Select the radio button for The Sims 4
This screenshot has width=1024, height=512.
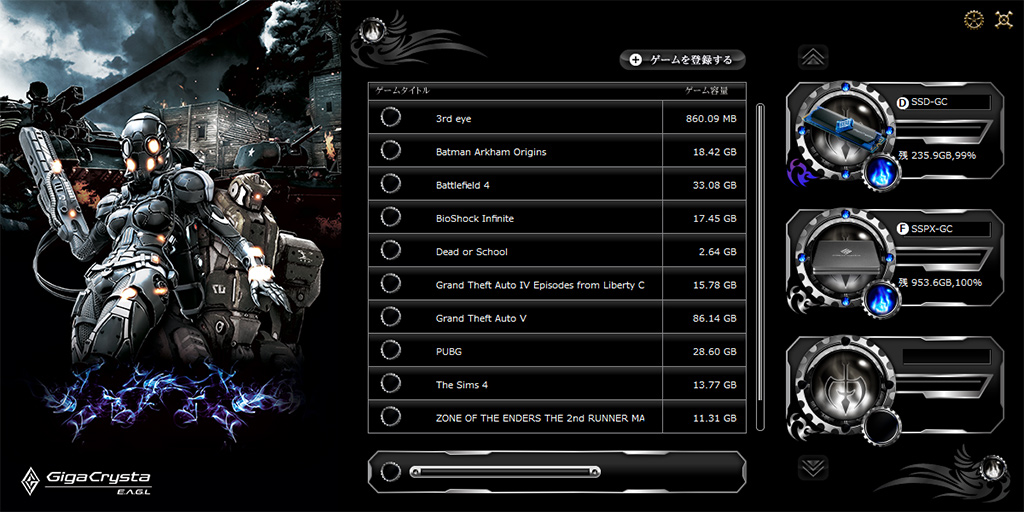pyautogui.click(x=391, y=383)
